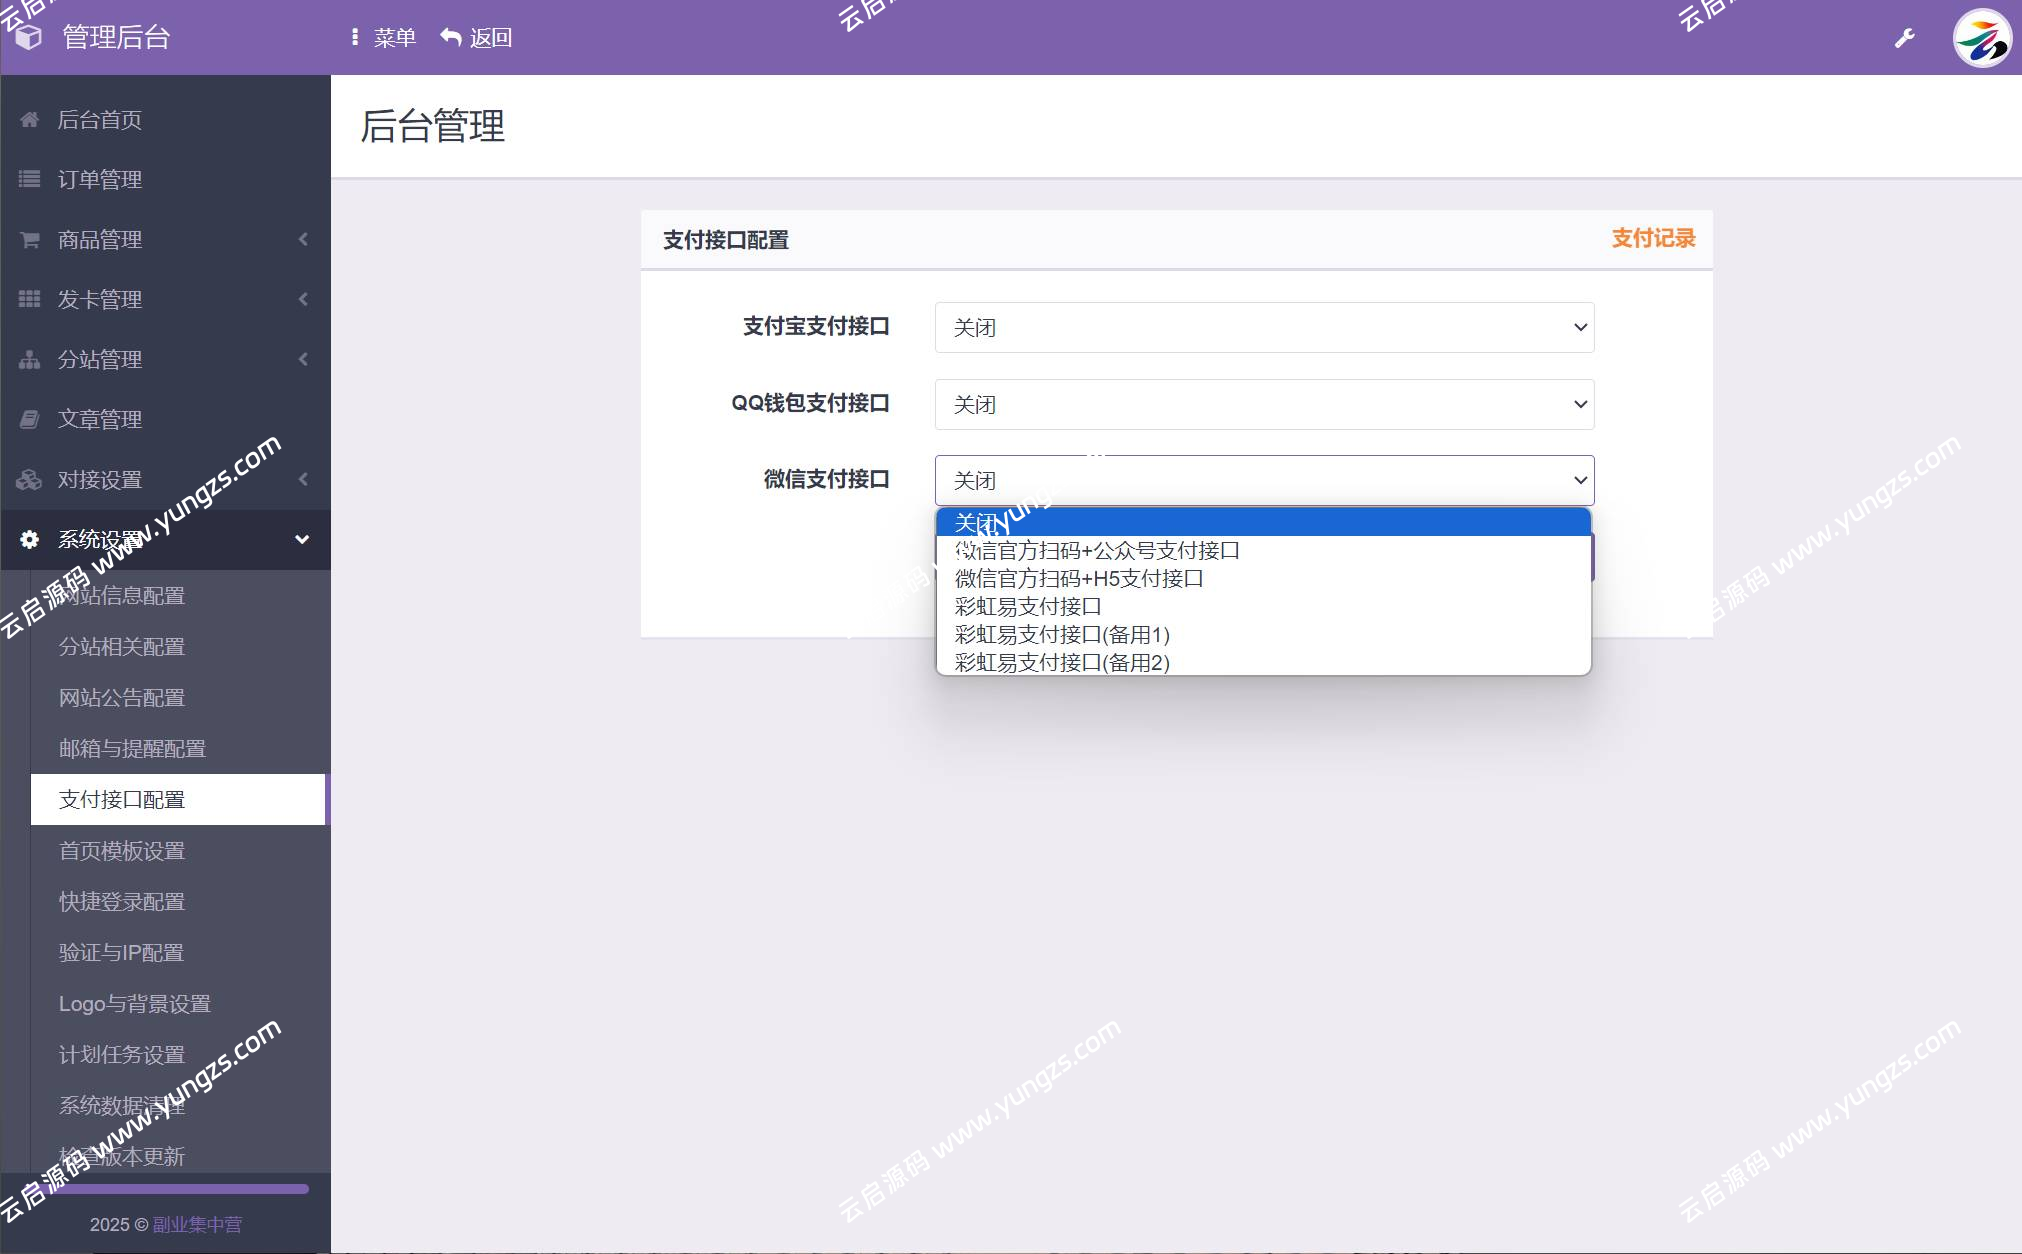Expand the 商品管理 submenu chevron
The image size is (2022, 1254).
(303, 239)
